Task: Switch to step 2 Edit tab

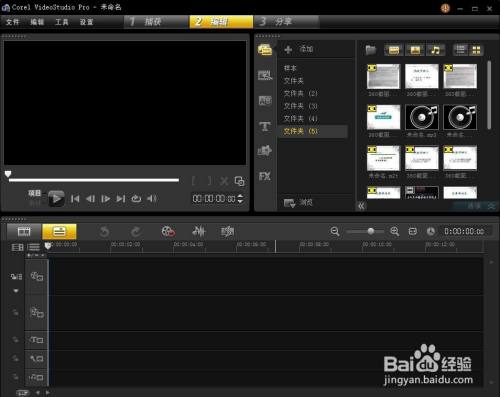Action: (221, 22)
